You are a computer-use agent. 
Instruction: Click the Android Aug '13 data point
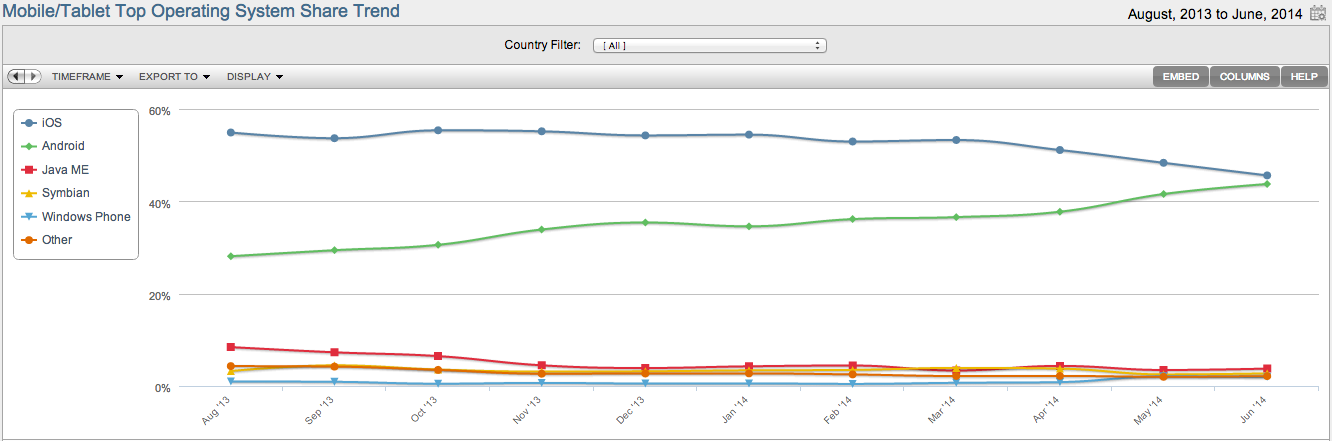[x=231, y=256]
